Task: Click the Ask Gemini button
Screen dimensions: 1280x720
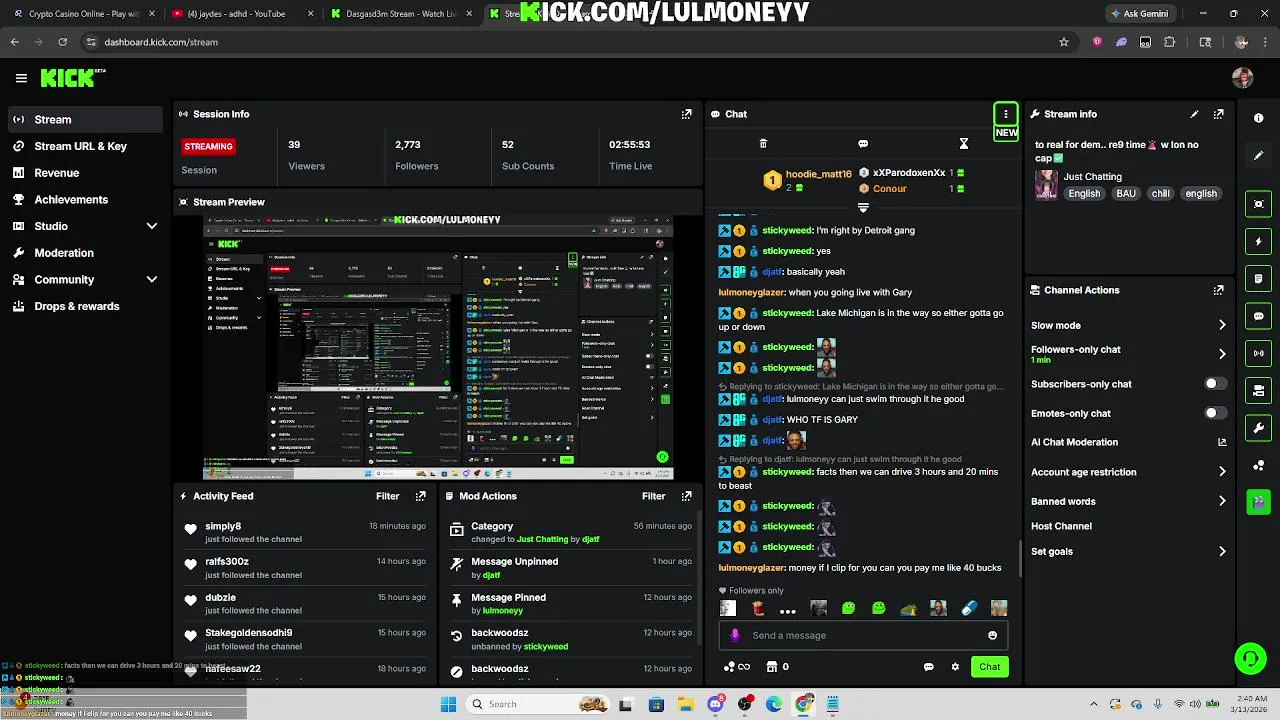Action: (1139, 14)
